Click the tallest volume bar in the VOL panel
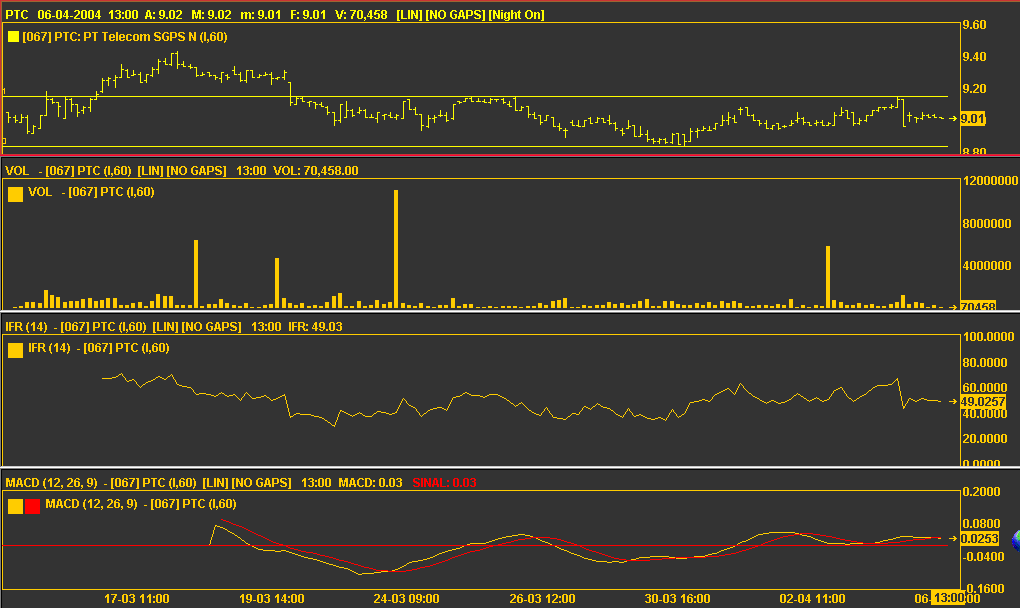Viewport: 1020px width, 608px height. 396,248
